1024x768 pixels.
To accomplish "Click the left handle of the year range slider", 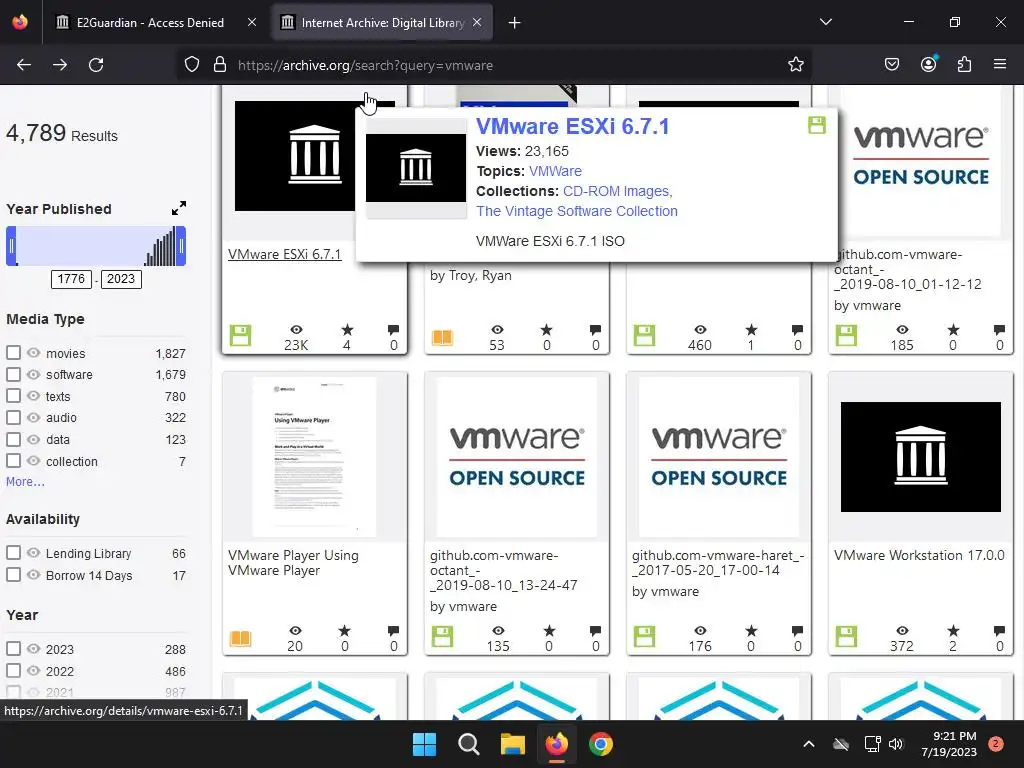I will click(x=11, y=246).
